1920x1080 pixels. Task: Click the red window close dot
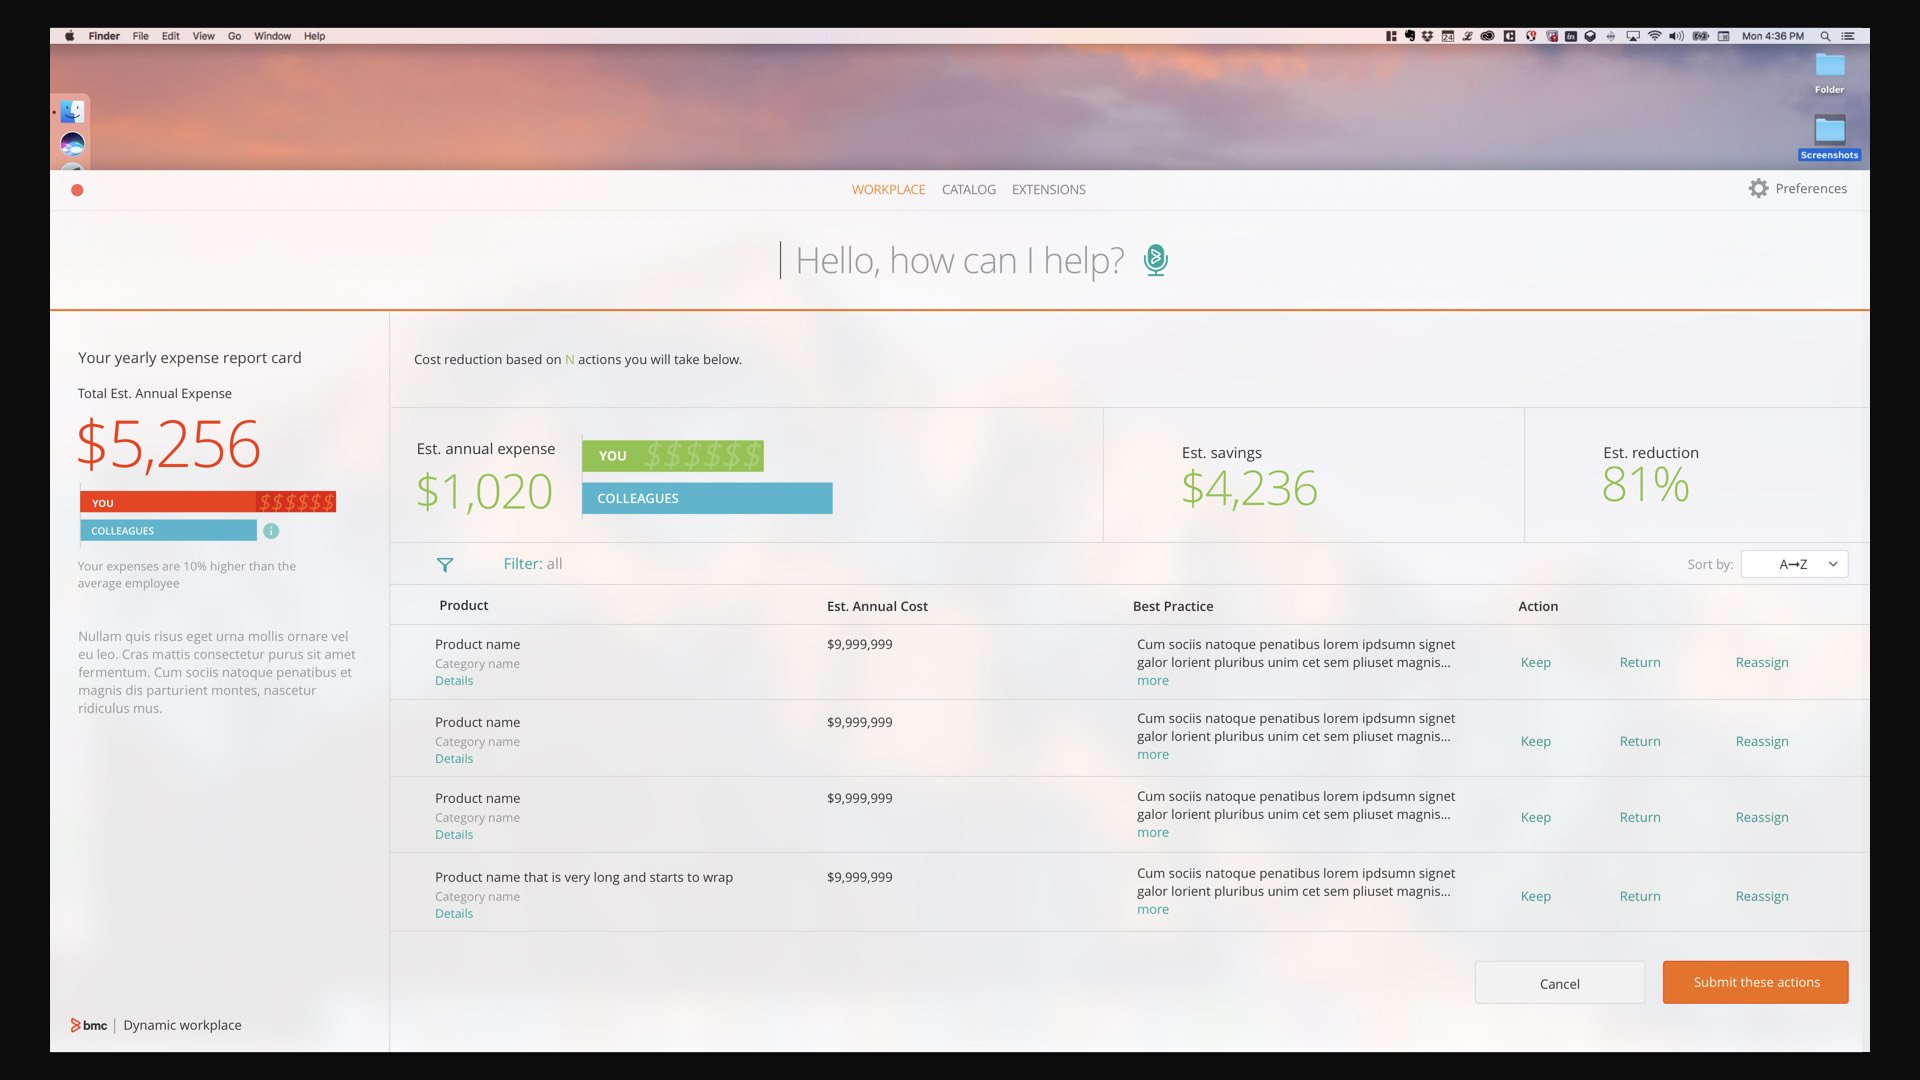tap(77, 190)
